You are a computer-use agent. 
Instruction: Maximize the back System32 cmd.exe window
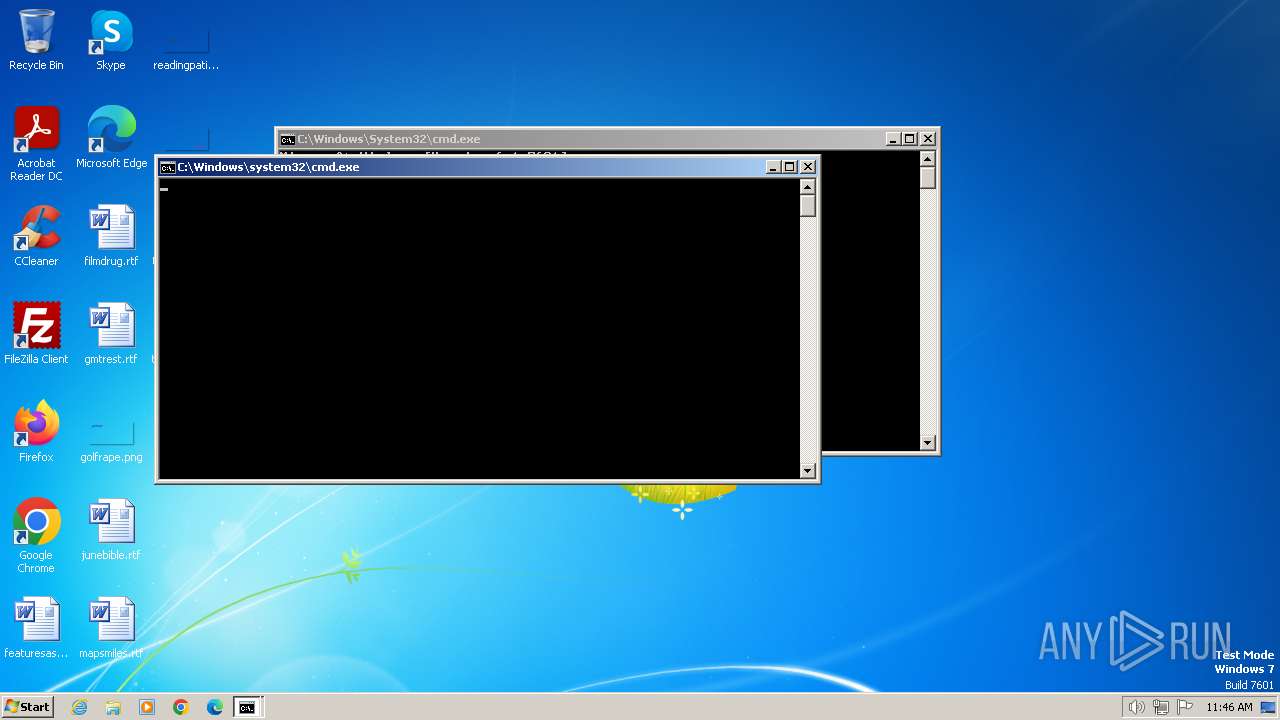pos(910,139)
